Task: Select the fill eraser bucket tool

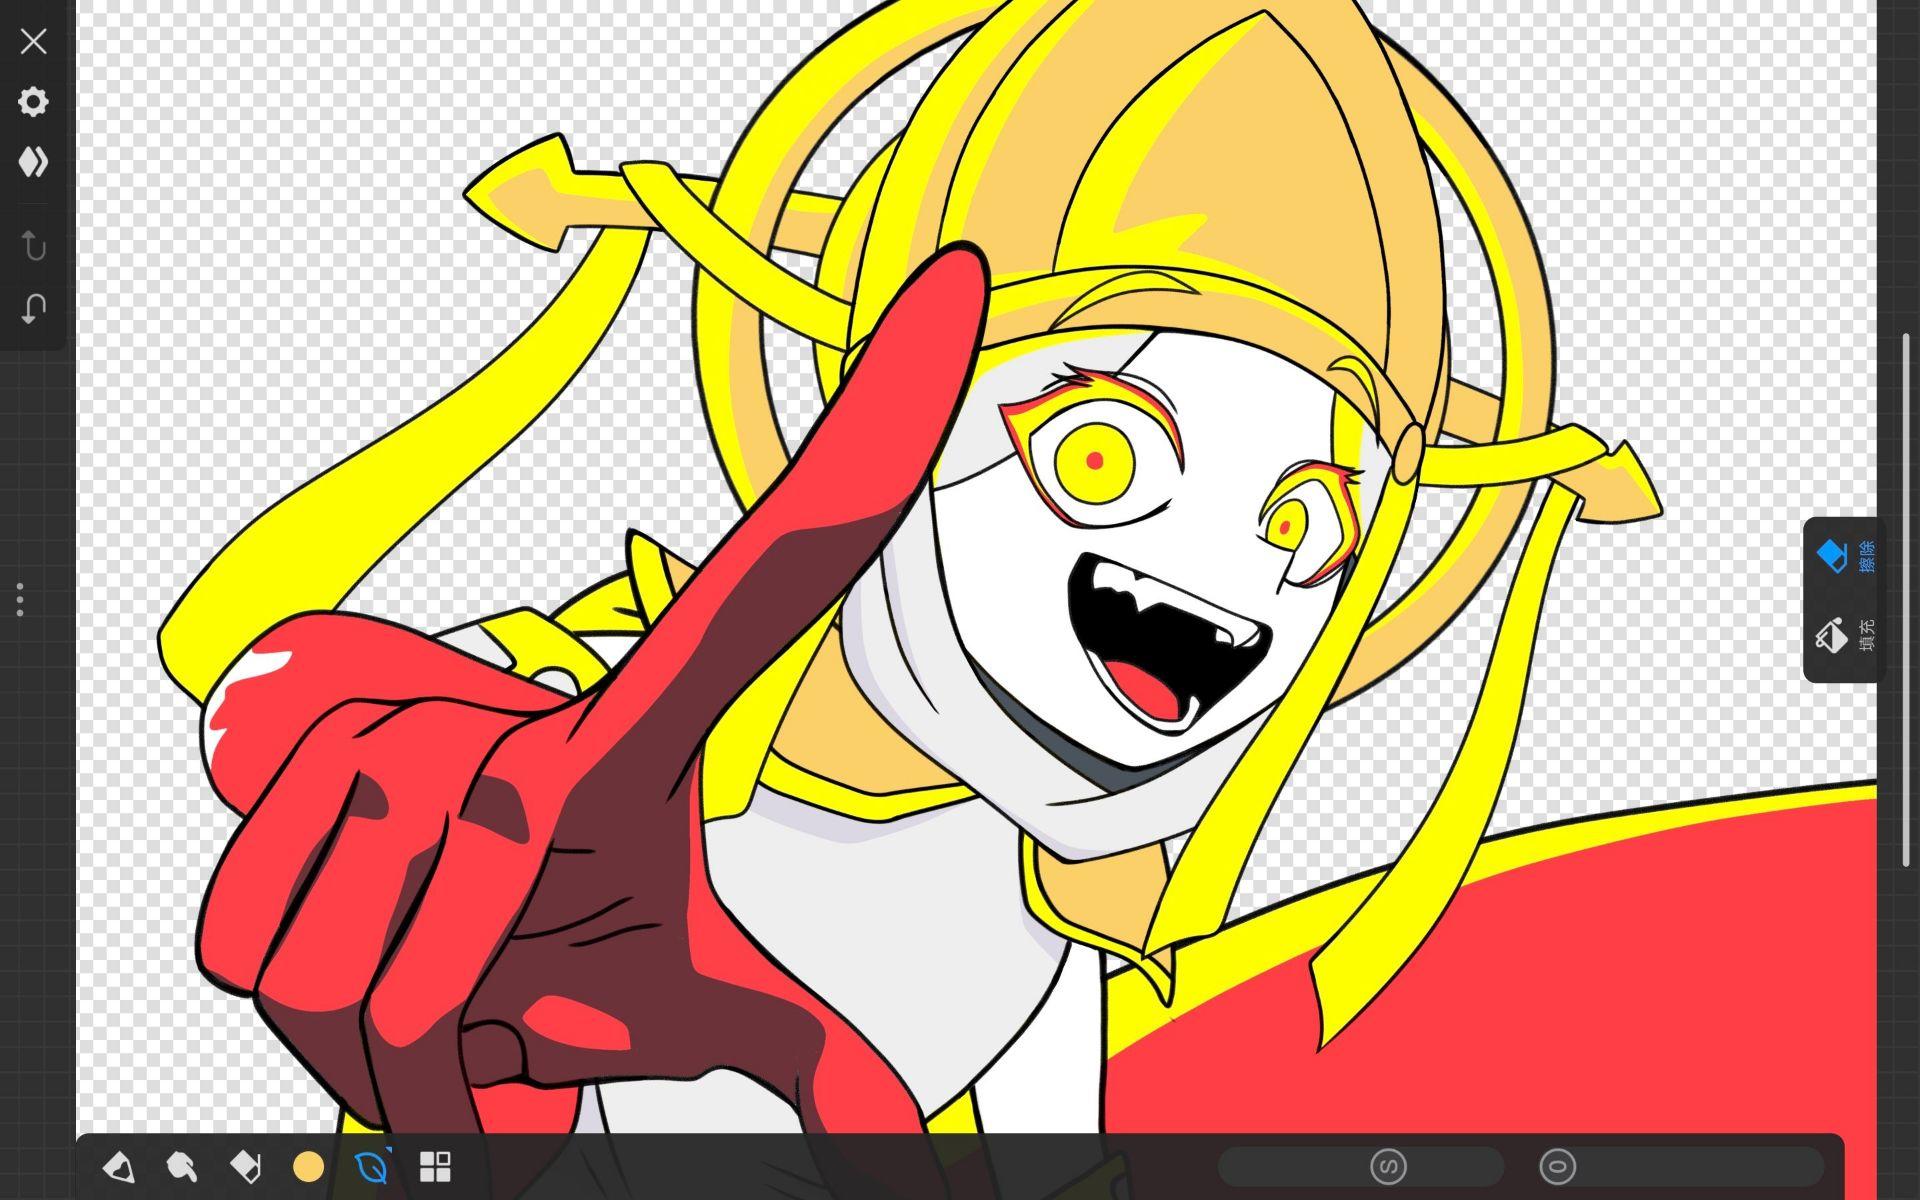Action: (x=245, y=1166)
